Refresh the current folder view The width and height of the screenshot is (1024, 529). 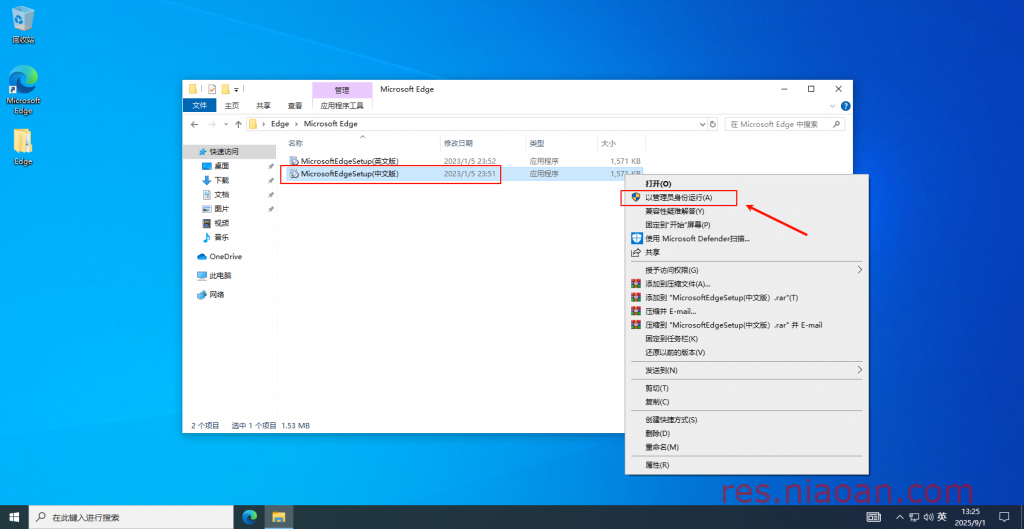tap(712, 124)
